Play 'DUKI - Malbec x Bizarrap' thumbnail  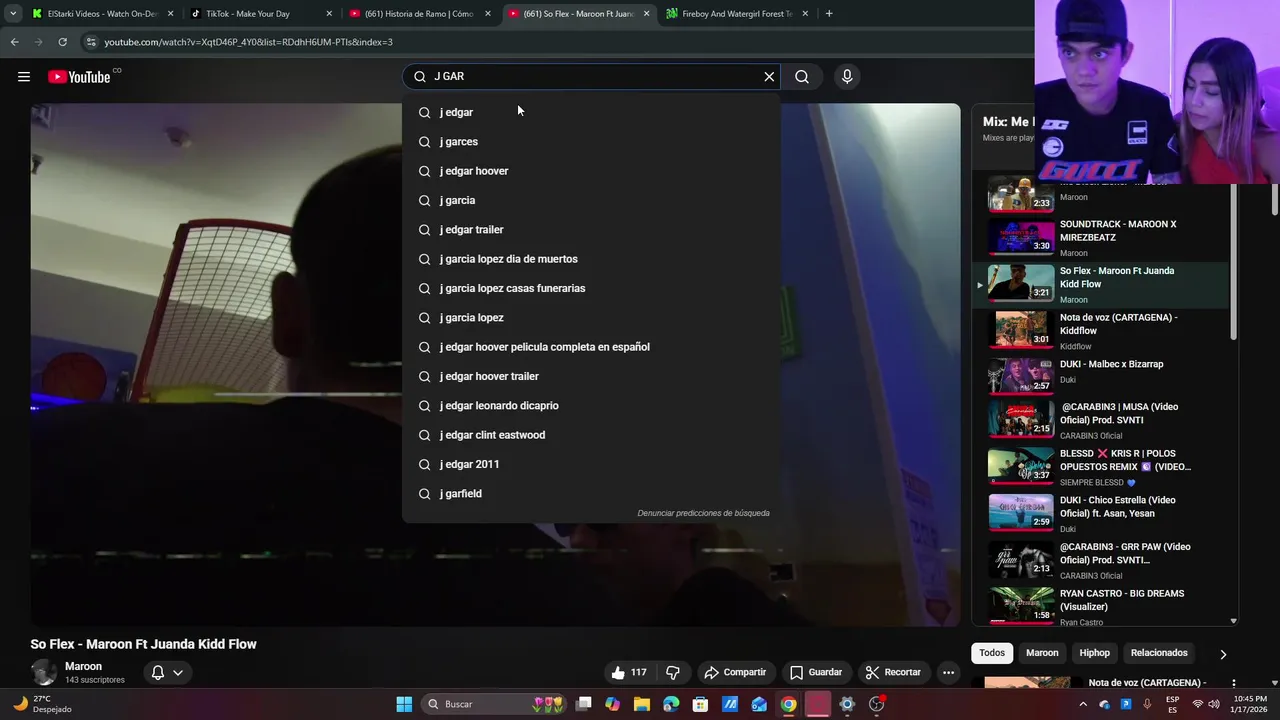click(x=1021, y=377)
